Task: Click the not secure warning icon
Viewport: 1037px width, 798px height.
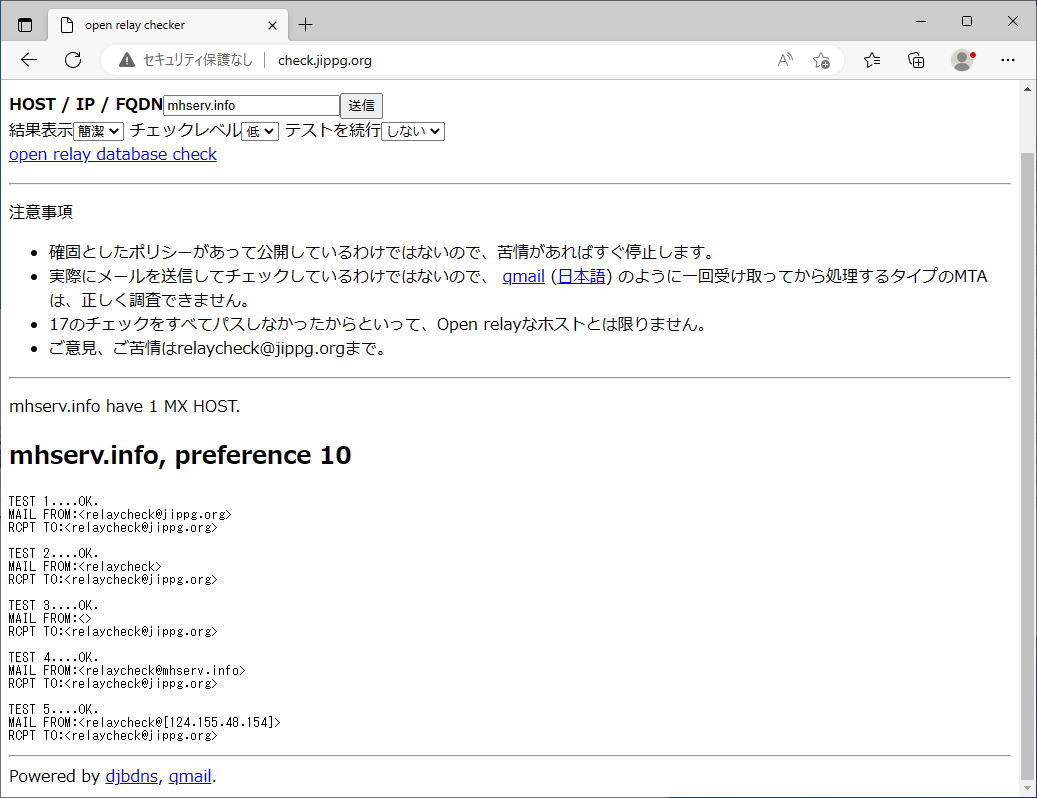Action: [126, 60]
